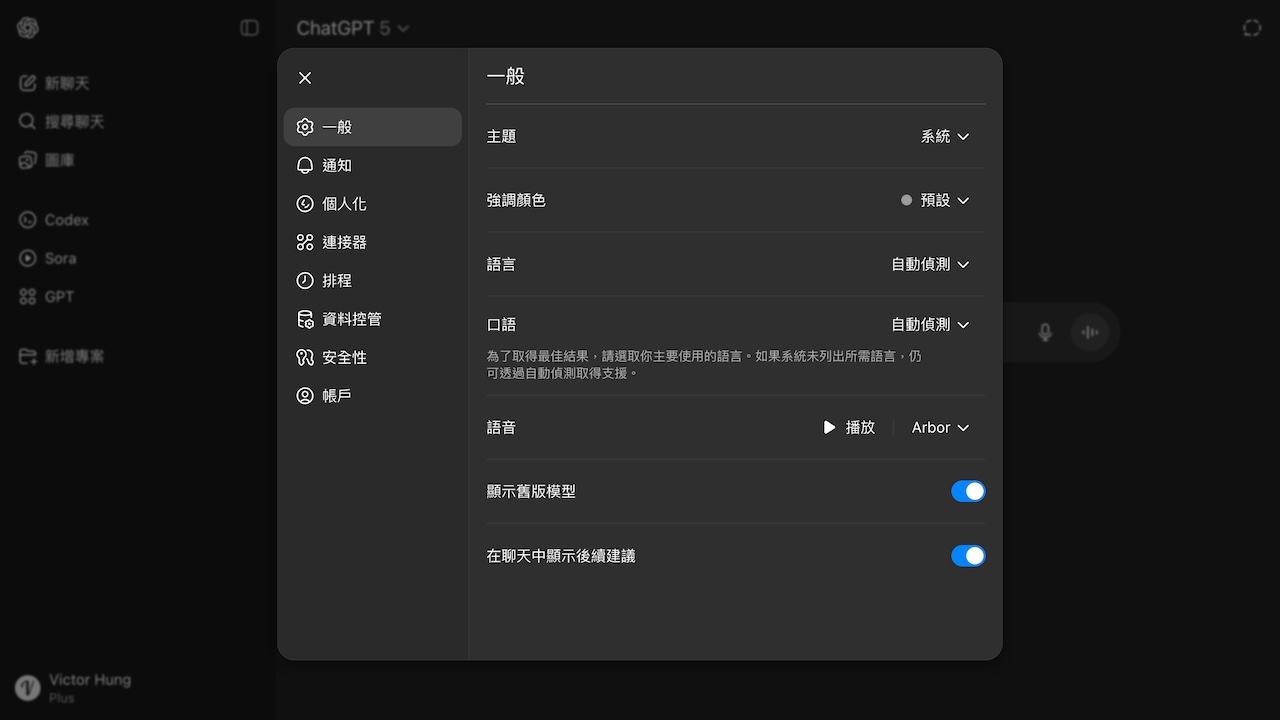Expand the 主題 theme dropdown
This screenshot has height=720, width=1280.
click(945, 136)
